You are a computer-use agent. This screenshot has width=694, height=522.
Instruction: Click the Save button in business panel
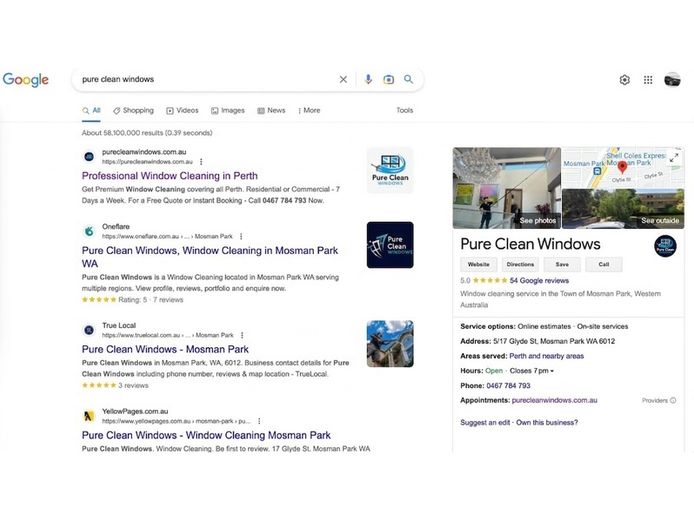(562, 264)
